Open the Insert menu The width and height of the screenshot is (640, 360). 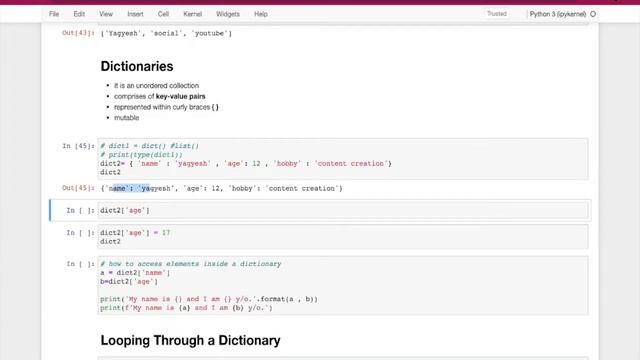pos(135,14)
